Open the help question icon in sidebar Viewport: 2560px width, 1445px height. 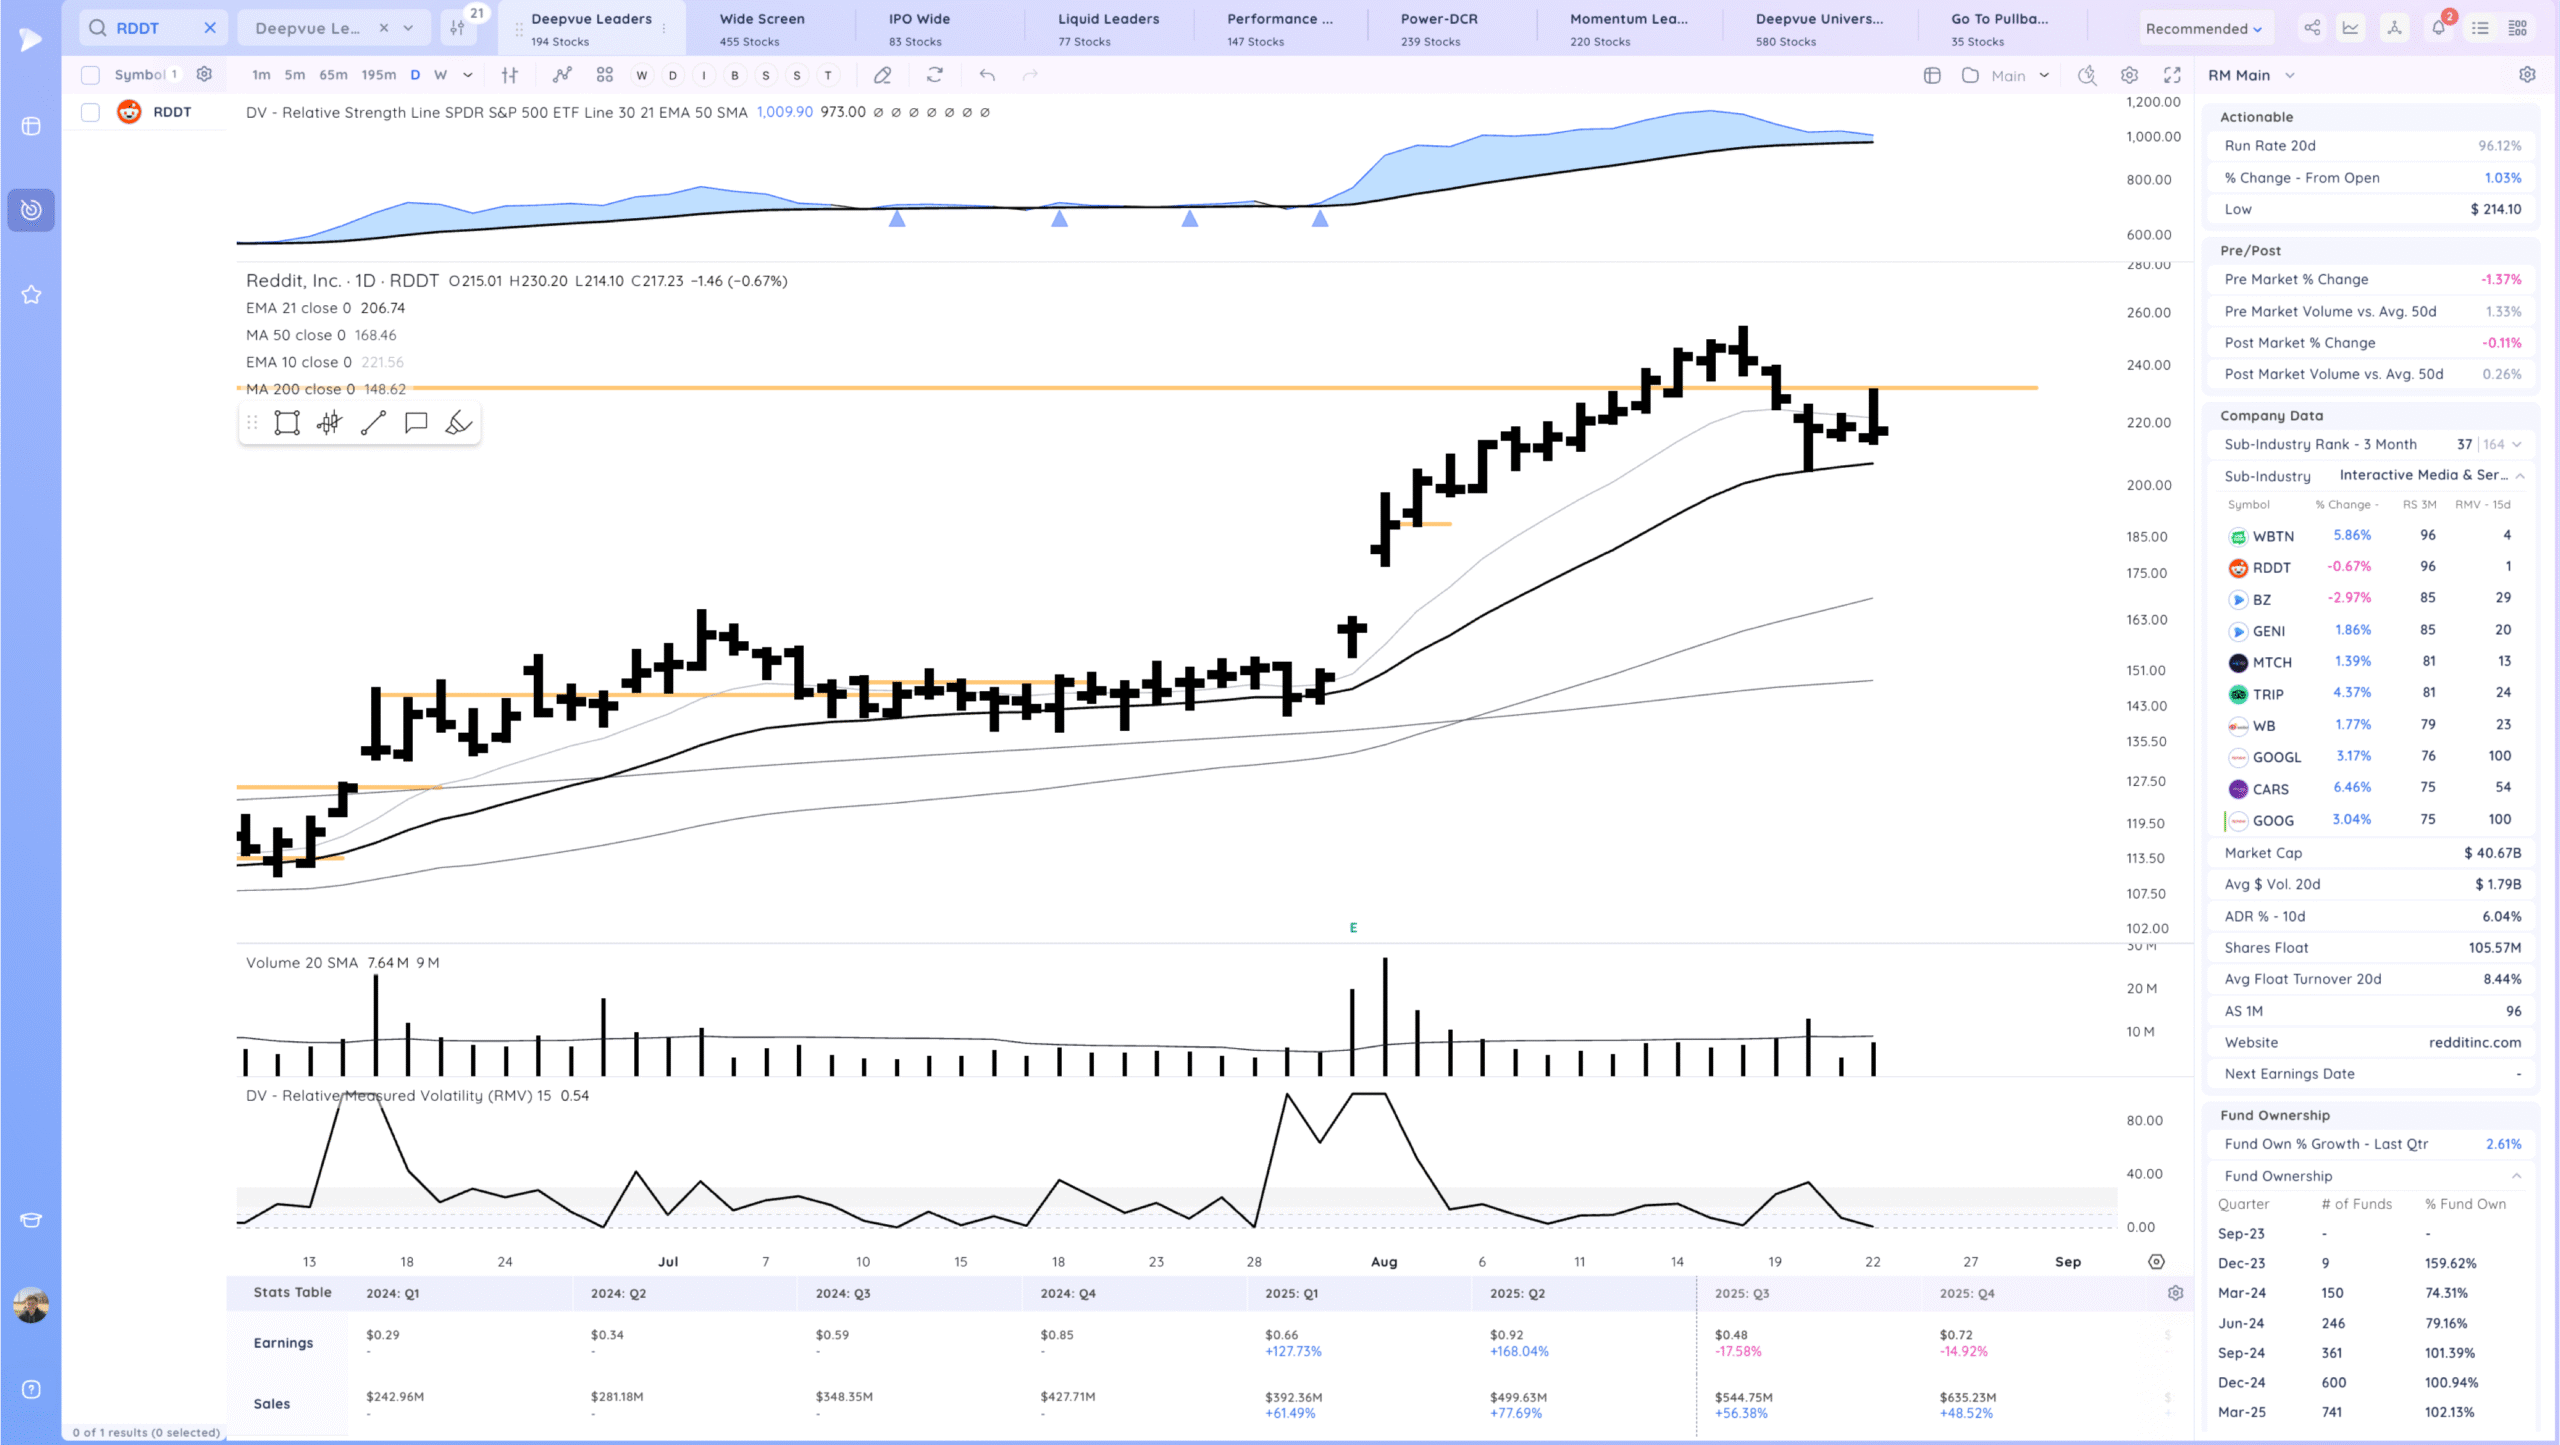(31, 1389)
